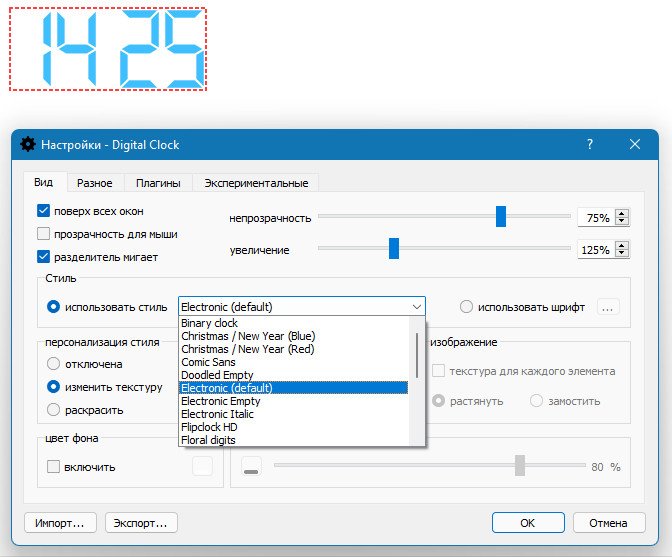The width and height of the screenshot is (672, 557).
Task: Choose Floral digits style
Action: tap(294, 440)
